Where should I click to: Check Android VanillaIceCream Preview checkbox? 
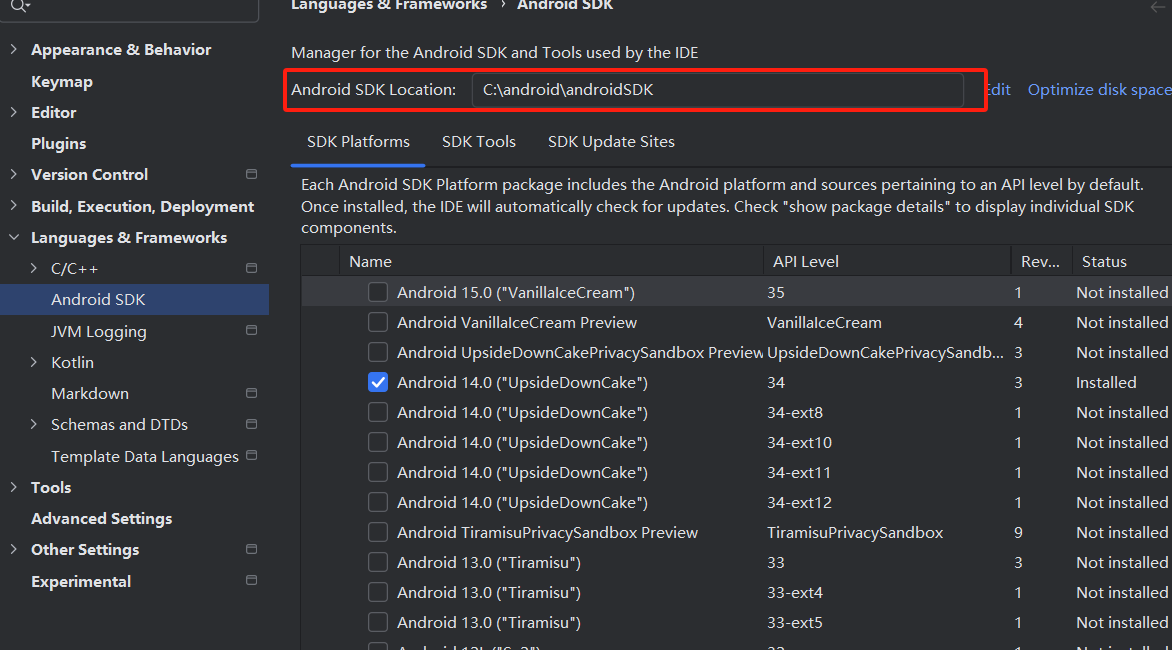click(378, 322)
